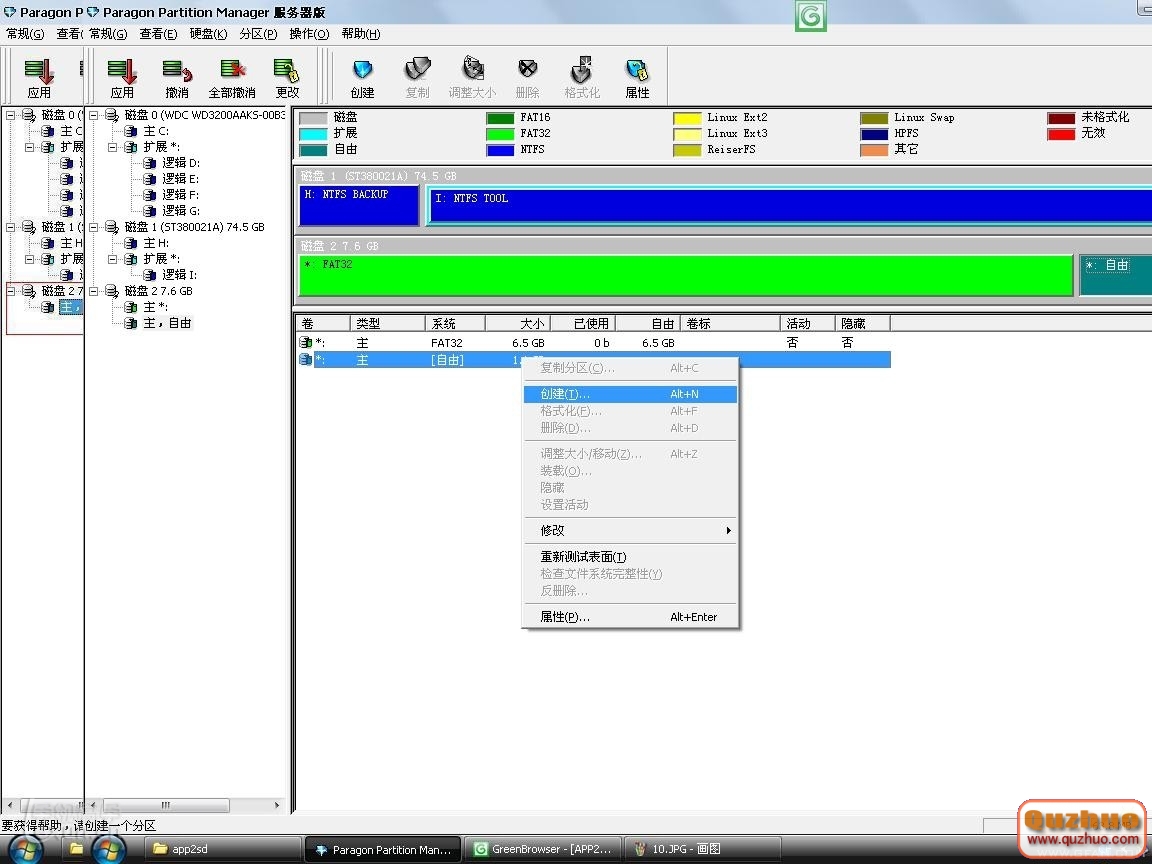This screenshot has width=1152, height=864.
Task: Open the Start menu orb on taskbar
Action: point(108,849)
